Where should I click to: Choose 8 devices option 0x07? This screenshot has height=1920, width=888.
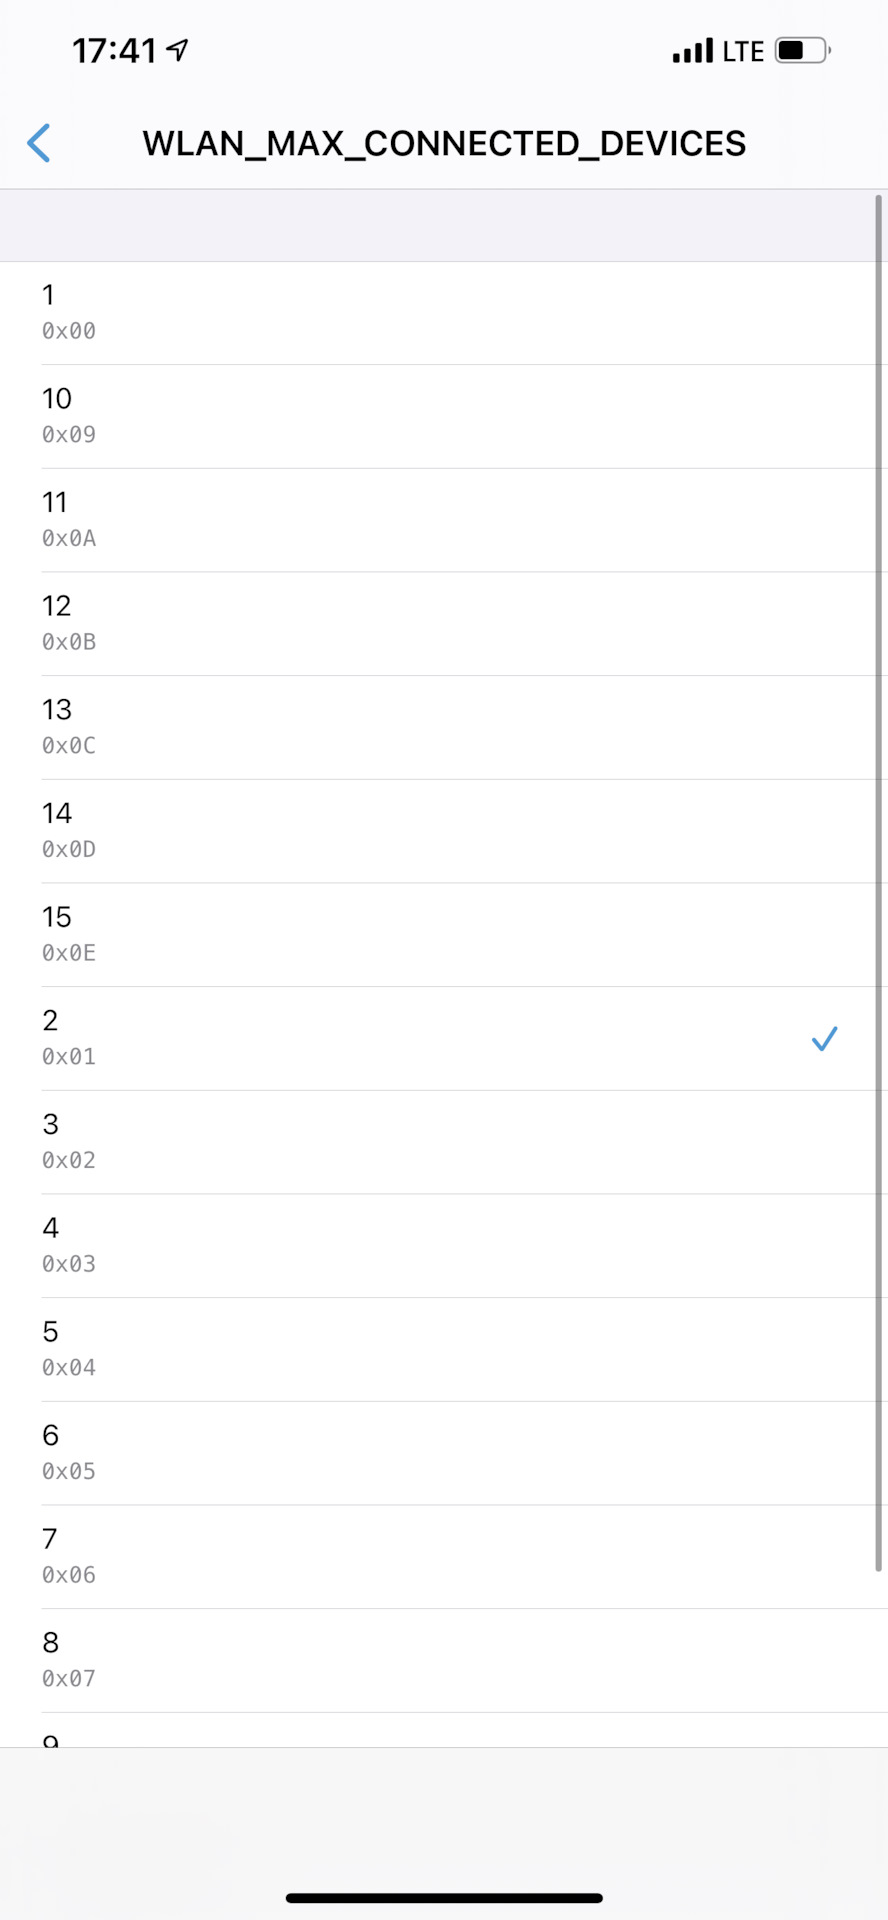click(x=444, y=1661)
